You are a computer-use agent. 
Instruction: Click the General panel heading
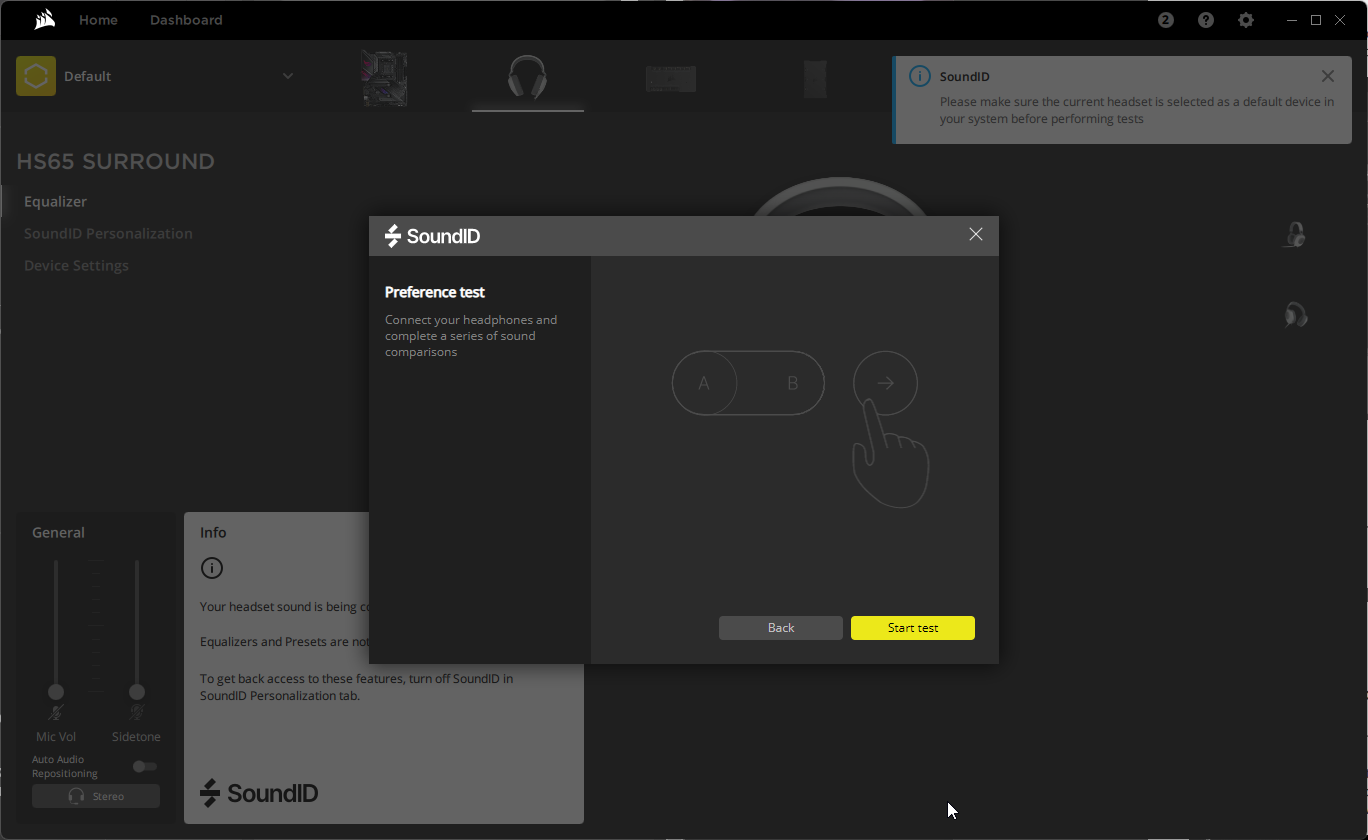click(x=58, y=532)
